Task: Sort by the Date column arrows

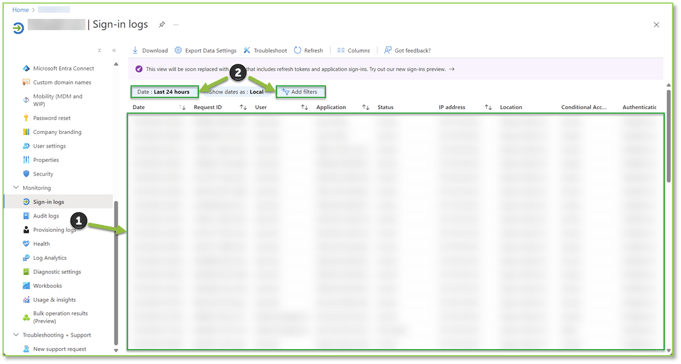Action: pyautogui.click(x=182, y=107)
